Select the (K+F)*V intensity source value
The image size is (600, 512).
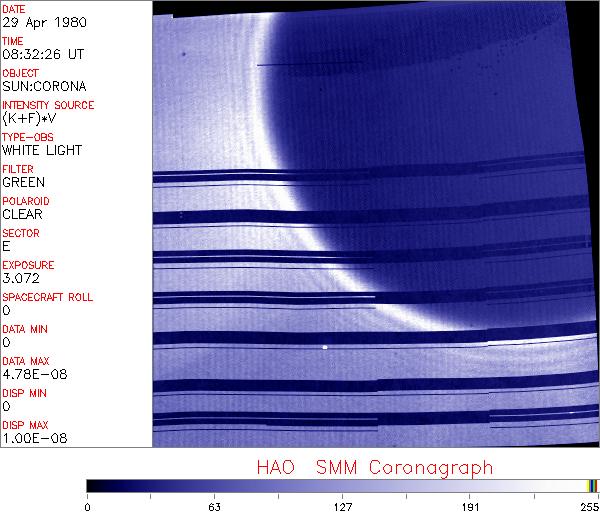[26, 118]
